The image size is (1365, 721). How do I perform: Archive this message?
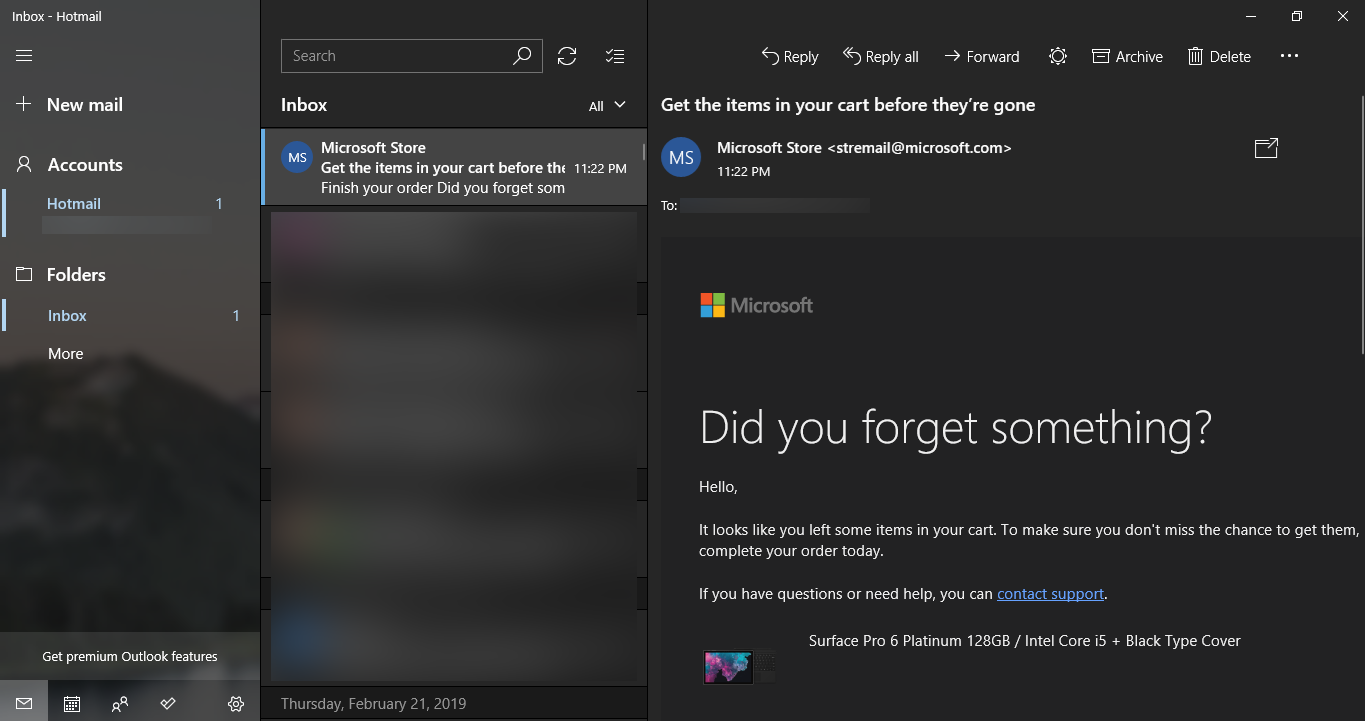pyautogui.click(x=1127, y=57)
